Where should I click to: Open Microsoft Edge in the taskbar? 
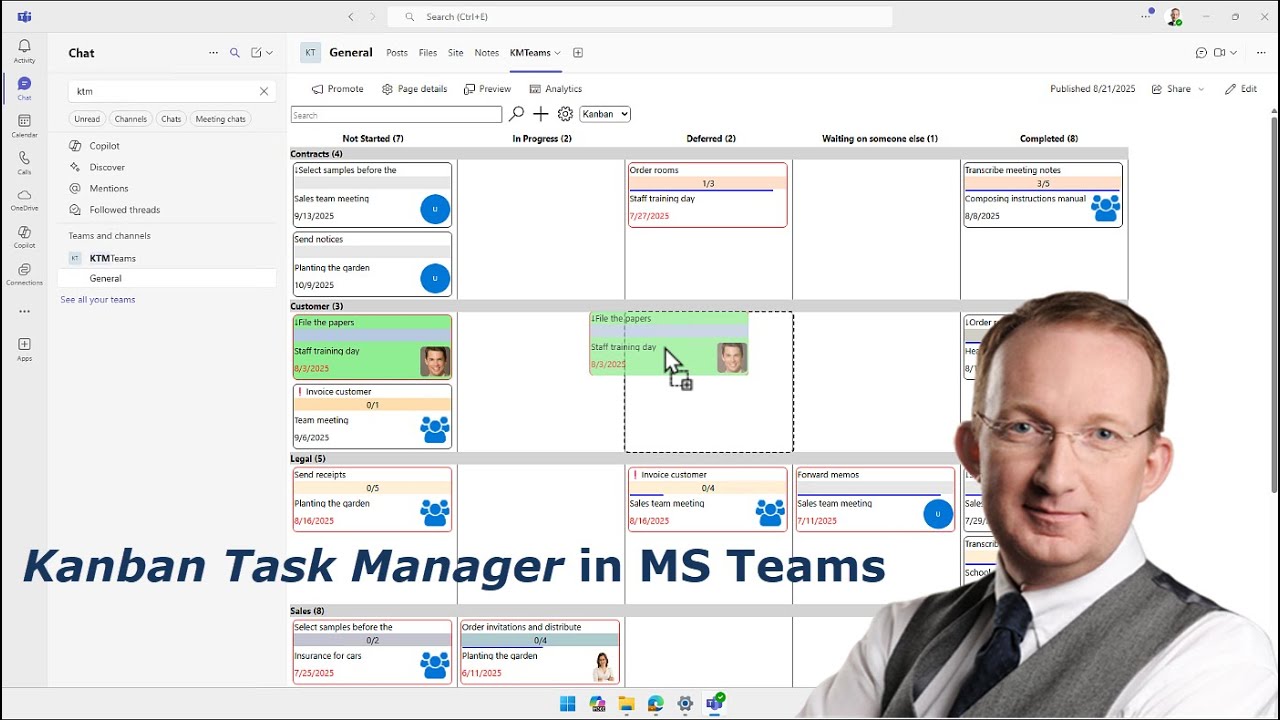tap(655, 704)
